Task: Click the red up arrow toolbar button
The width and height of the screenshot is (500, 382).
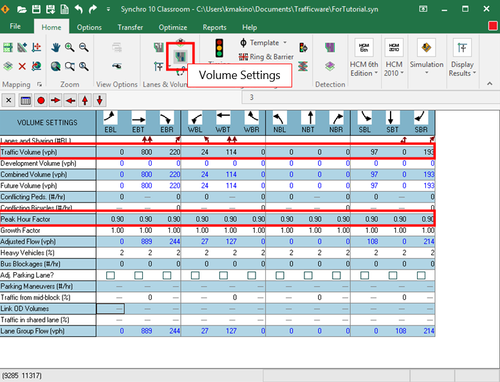Action: click(x=85, y=100)
